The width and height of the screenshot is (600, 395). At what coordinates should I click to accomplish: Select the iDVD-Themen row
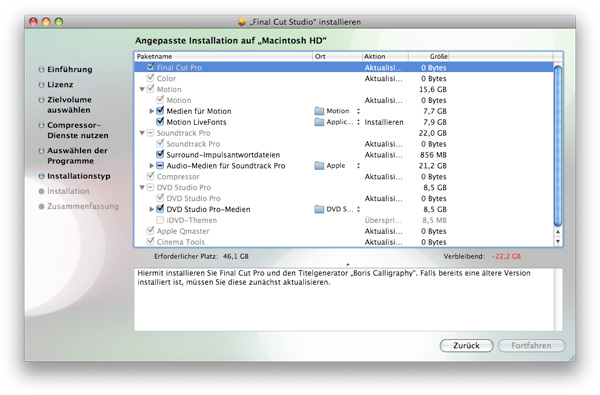click(344, 220)
